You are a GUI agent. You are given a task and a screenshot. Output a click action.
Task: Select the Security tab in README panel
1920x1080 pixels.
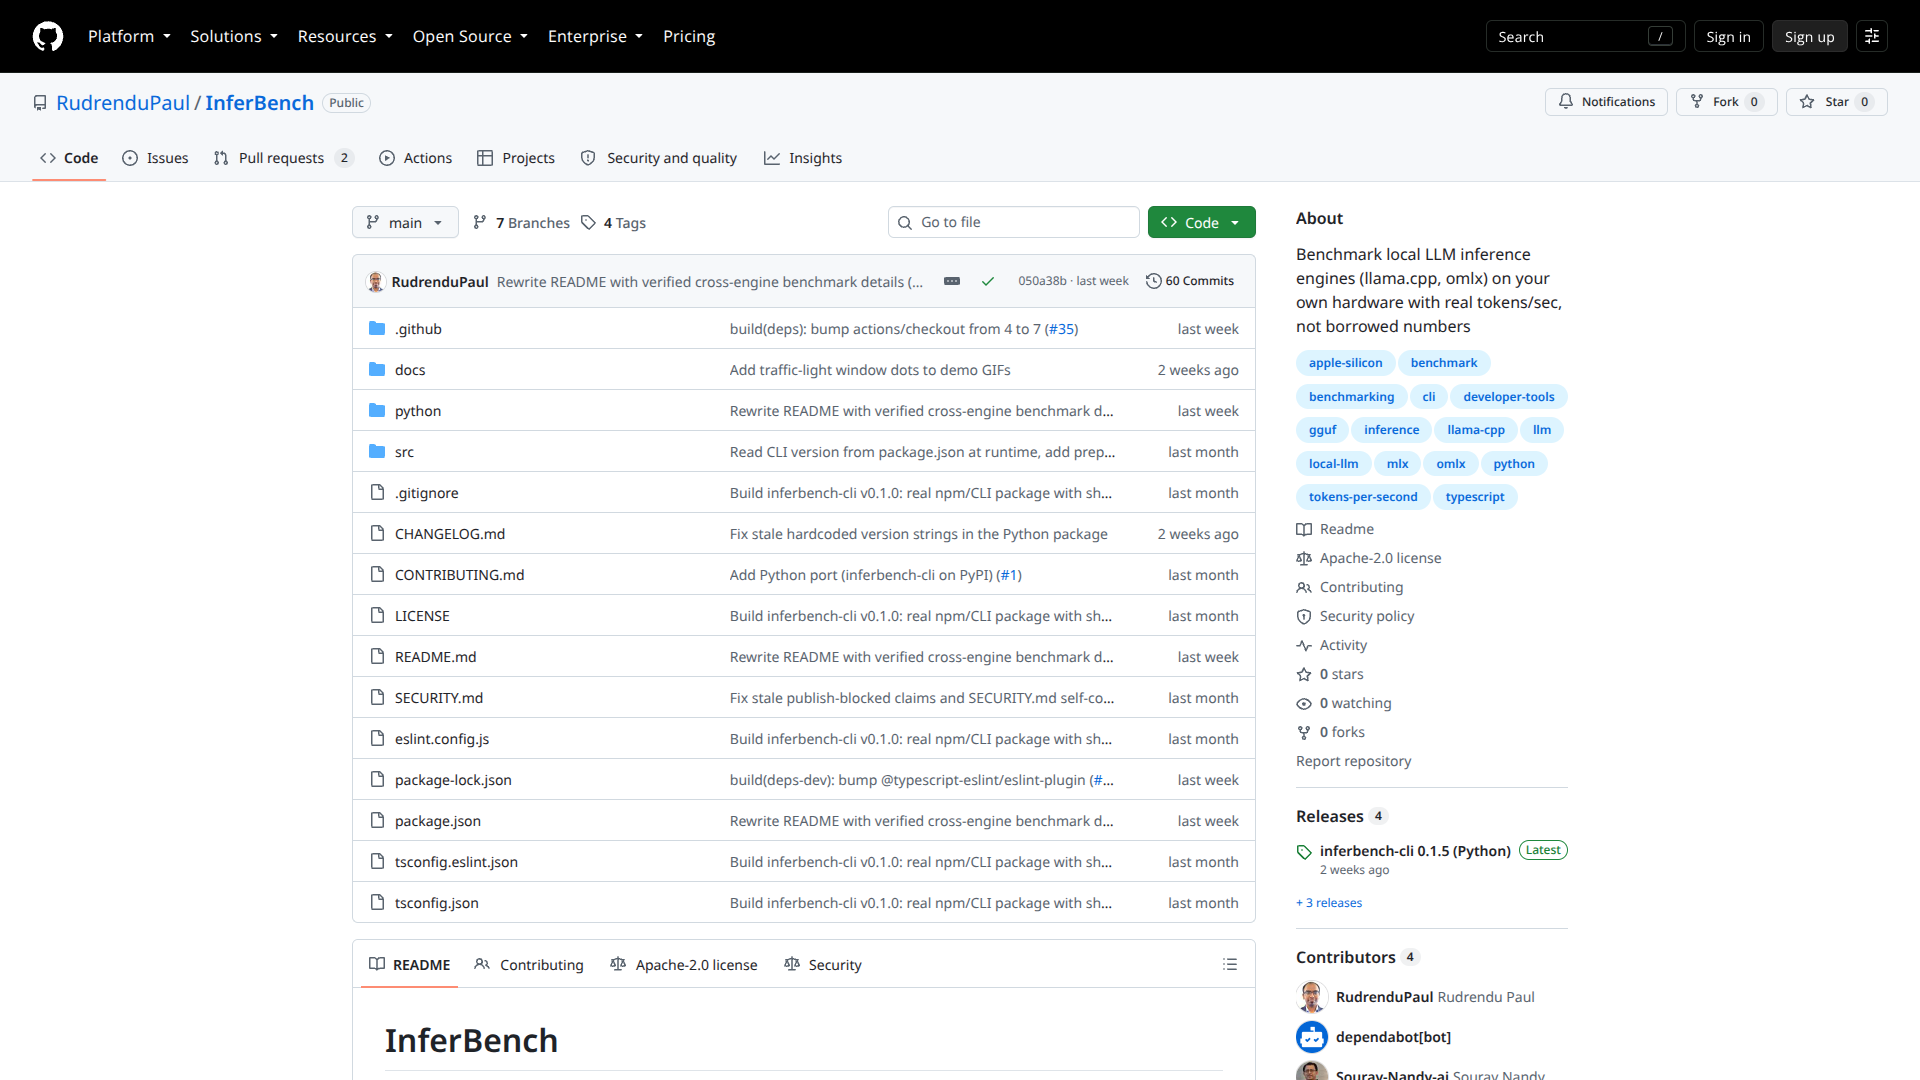(x=823, y=965)
